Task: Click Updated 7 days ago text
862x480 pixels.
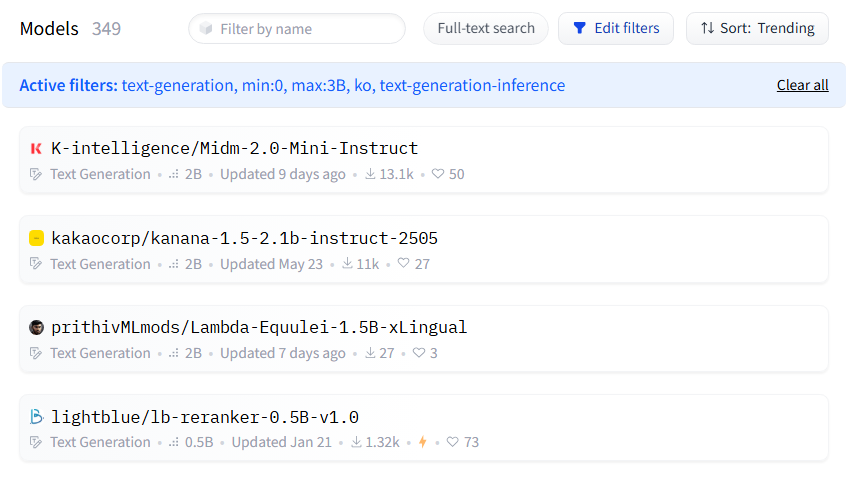Action: point(283,353)
